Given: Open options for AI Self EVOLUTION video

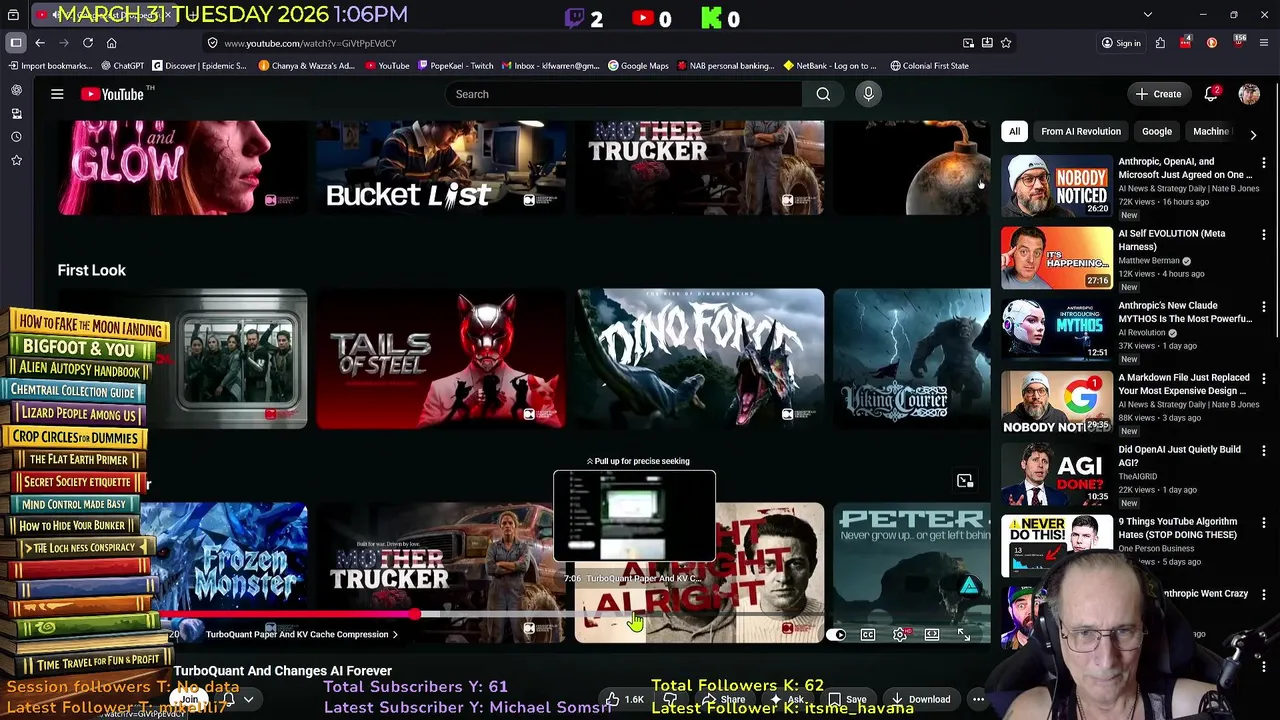Looking at the screenshot, I should click(1263, 235).
